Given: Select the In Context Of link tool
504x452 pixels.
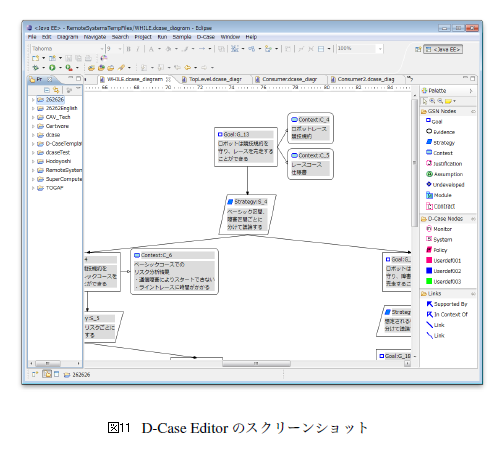Looking at the screenshot, I should point(447,314).
